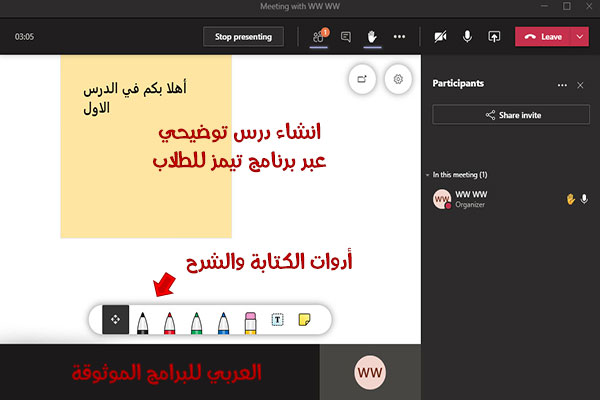Screen dimensions: 600x400
Task: Close the Participants panel
Action: click(580, 85)
